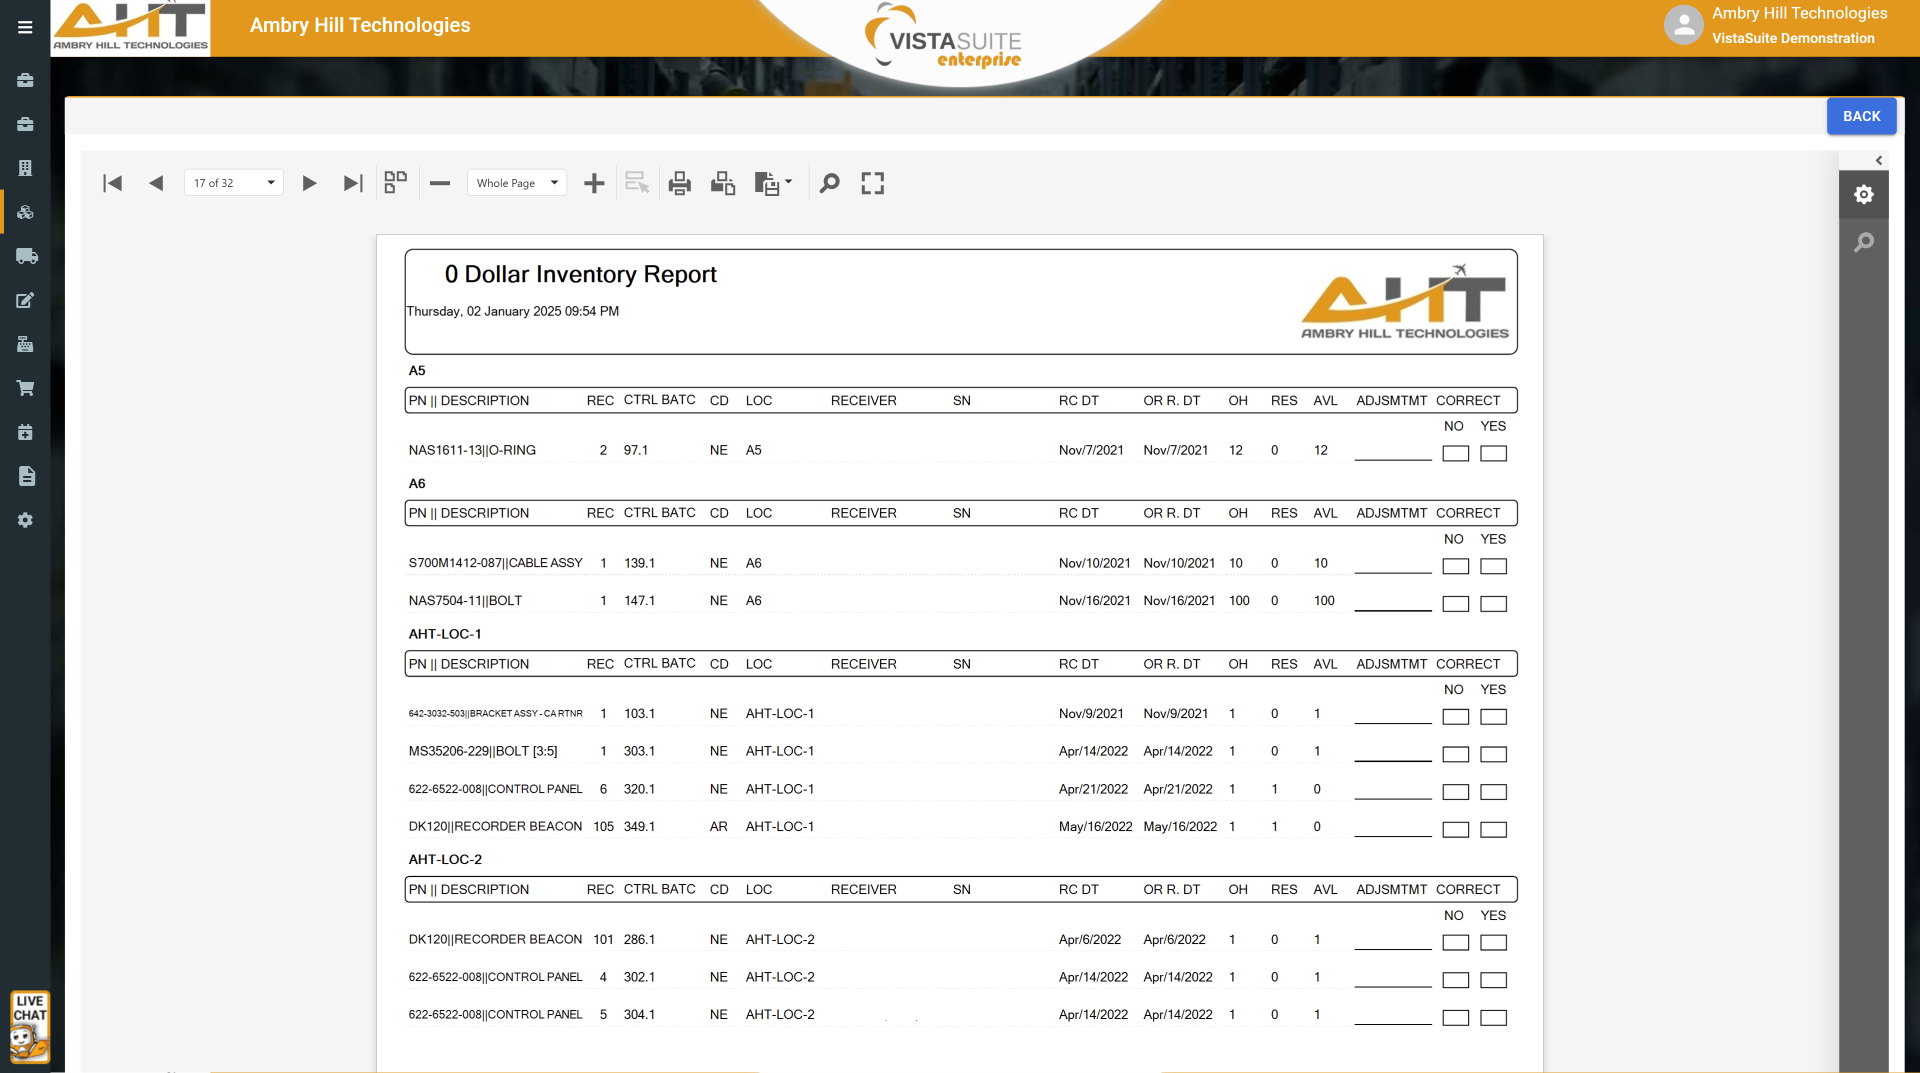Click the BACK button

(1861, 116)
